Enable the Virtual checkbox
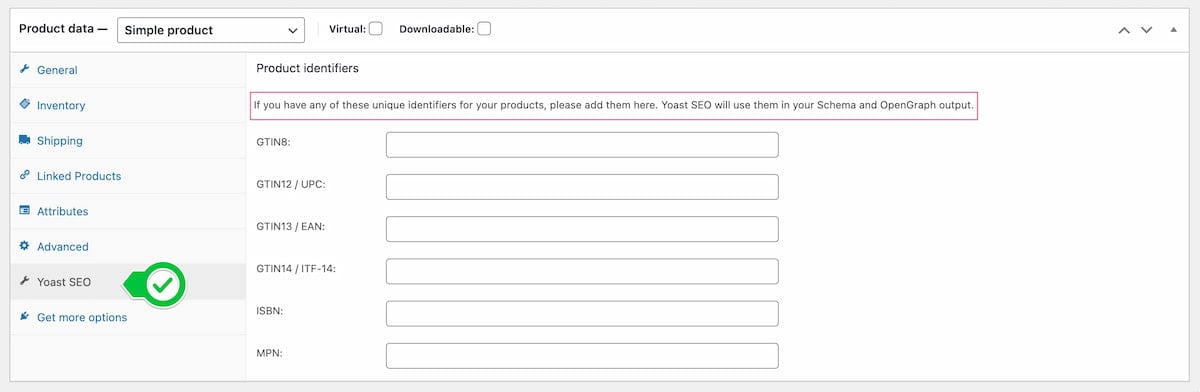The image size is (1200, 392). pos(376,29)
